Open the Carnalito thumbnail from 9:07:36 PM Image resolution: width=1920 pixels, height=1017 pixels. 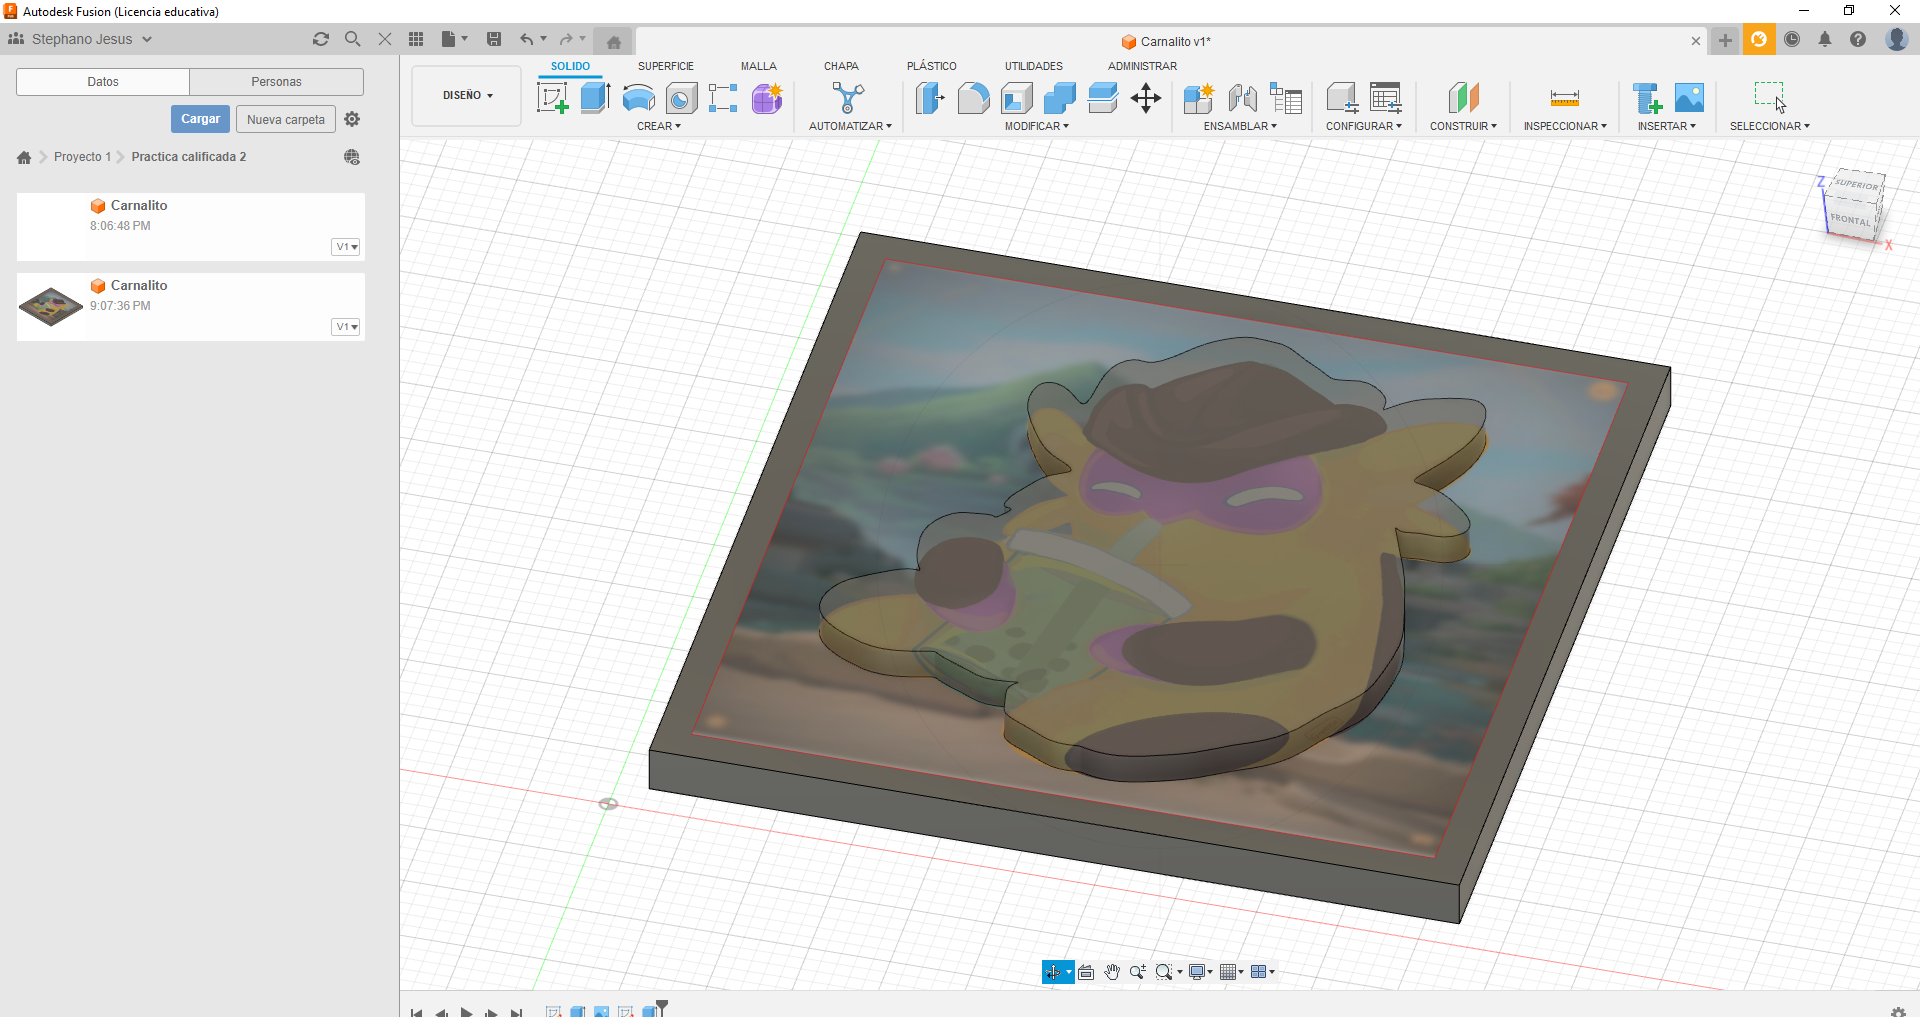coord(51,306)
